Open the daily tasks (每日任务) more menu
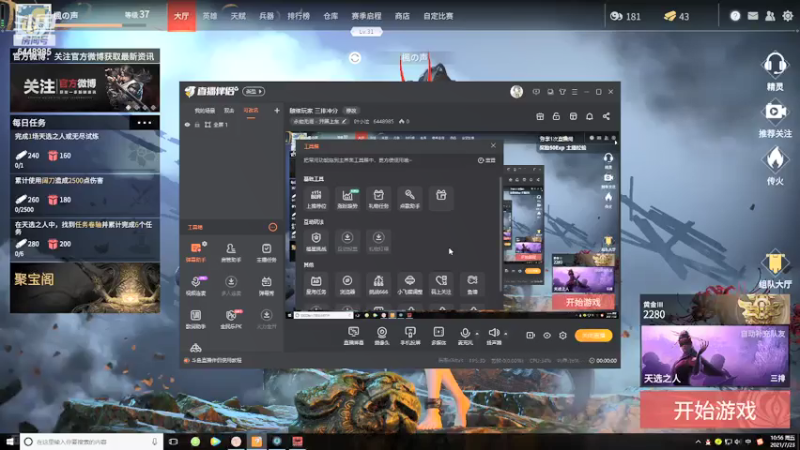The image size is (800, 450). [144, 122]
